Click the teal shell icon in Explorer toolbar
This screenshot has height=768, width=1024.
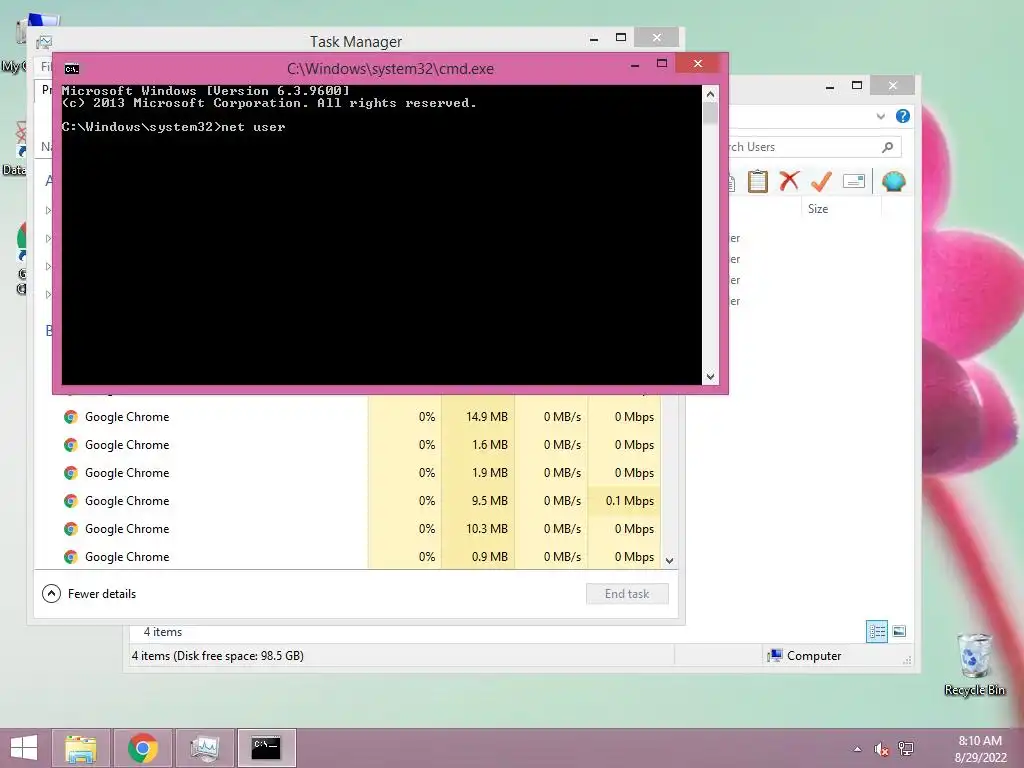coord(893,181)
